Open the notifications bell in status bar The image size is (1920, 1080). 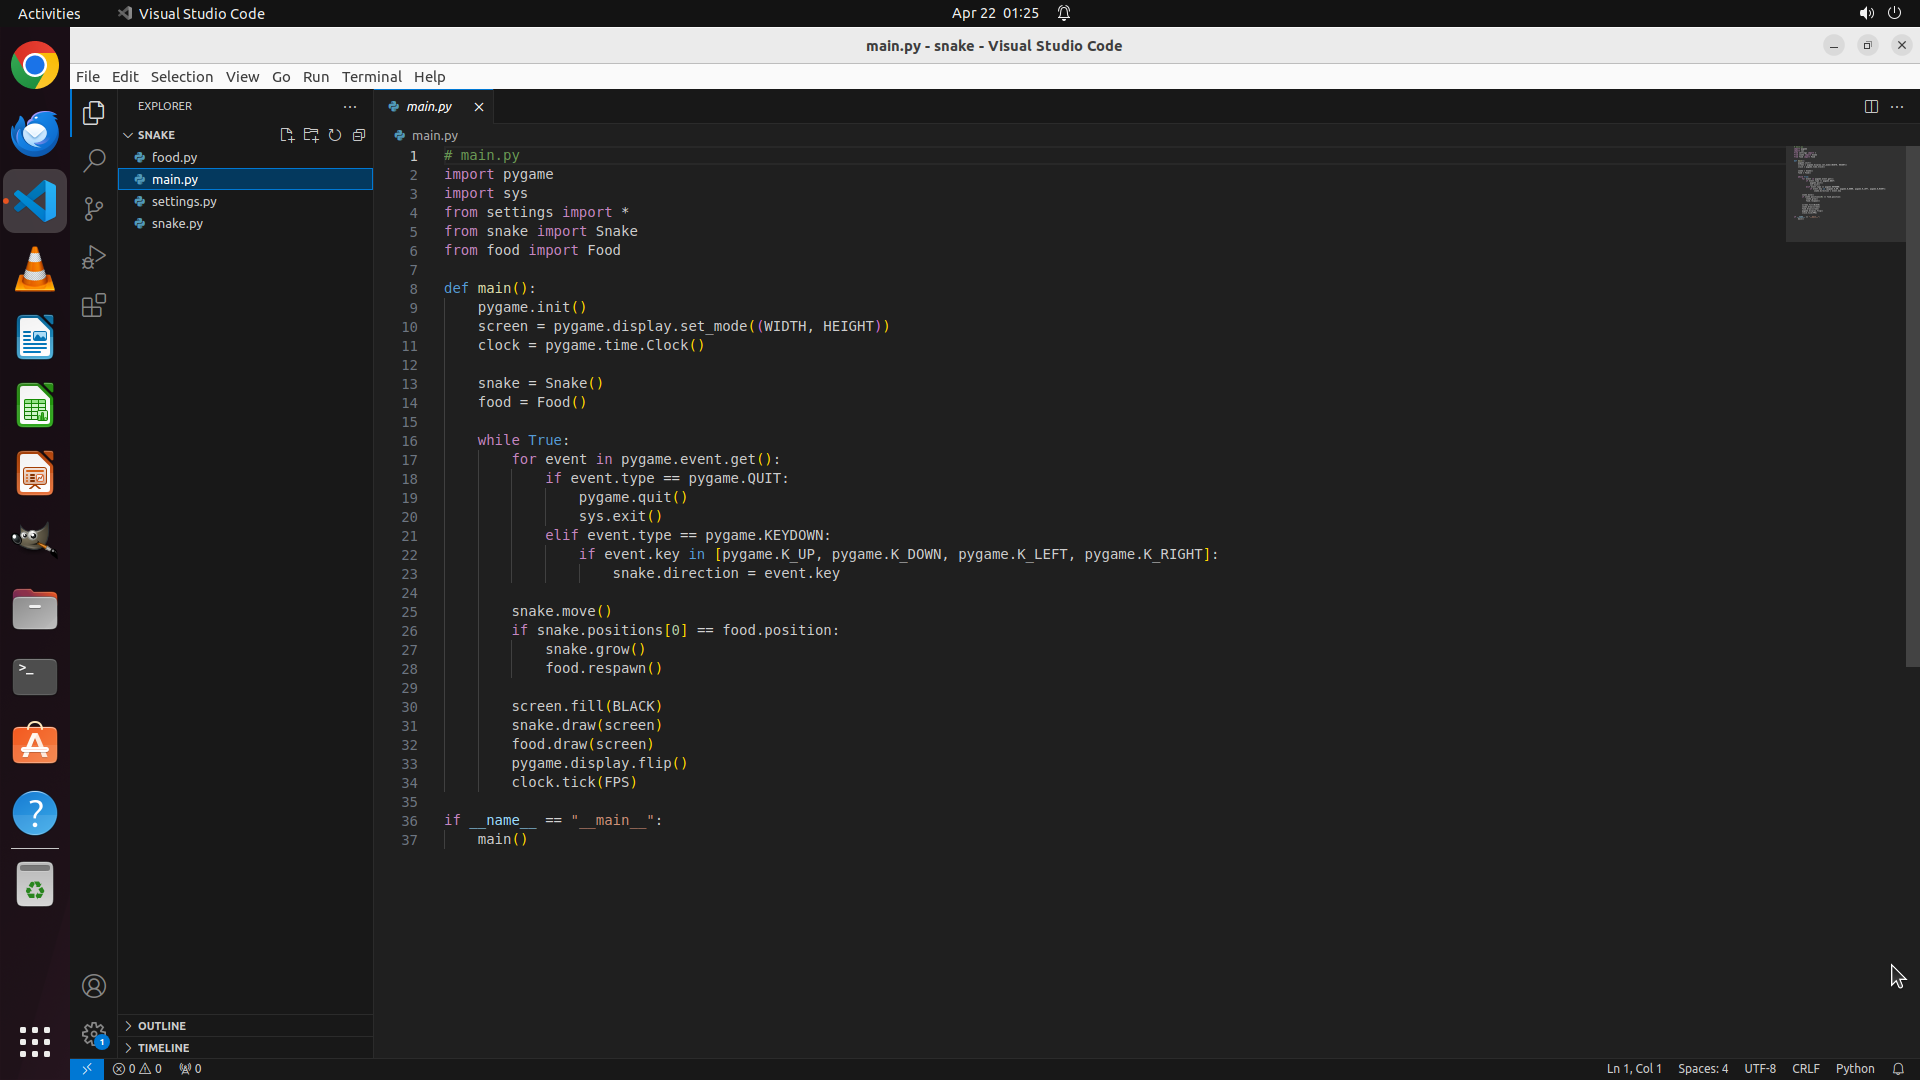pos(1898,1068)
